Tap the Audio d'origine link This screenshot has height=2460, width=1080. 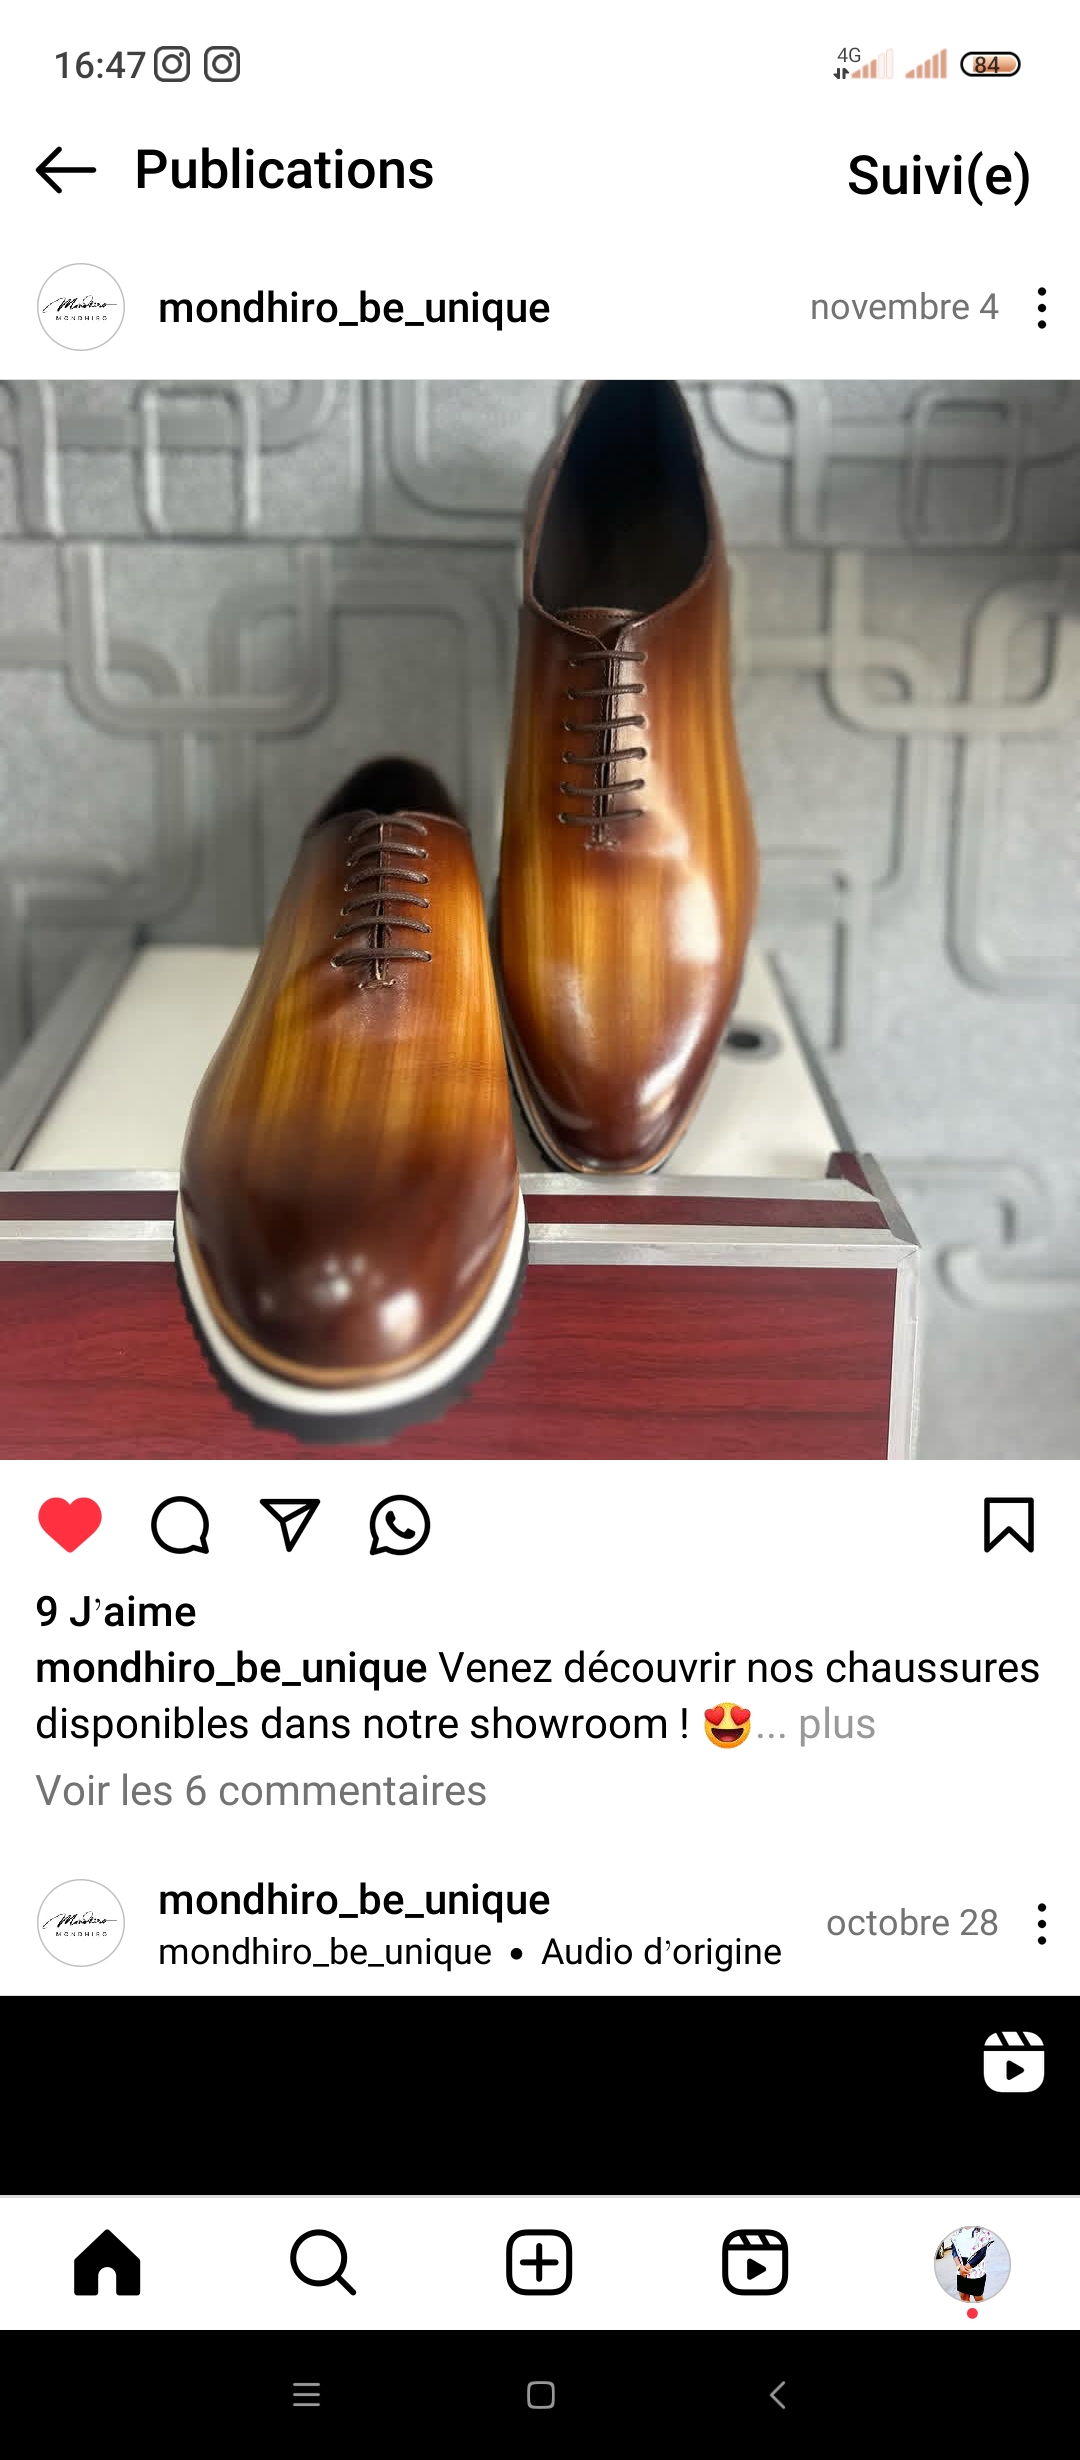point(661,1952)
